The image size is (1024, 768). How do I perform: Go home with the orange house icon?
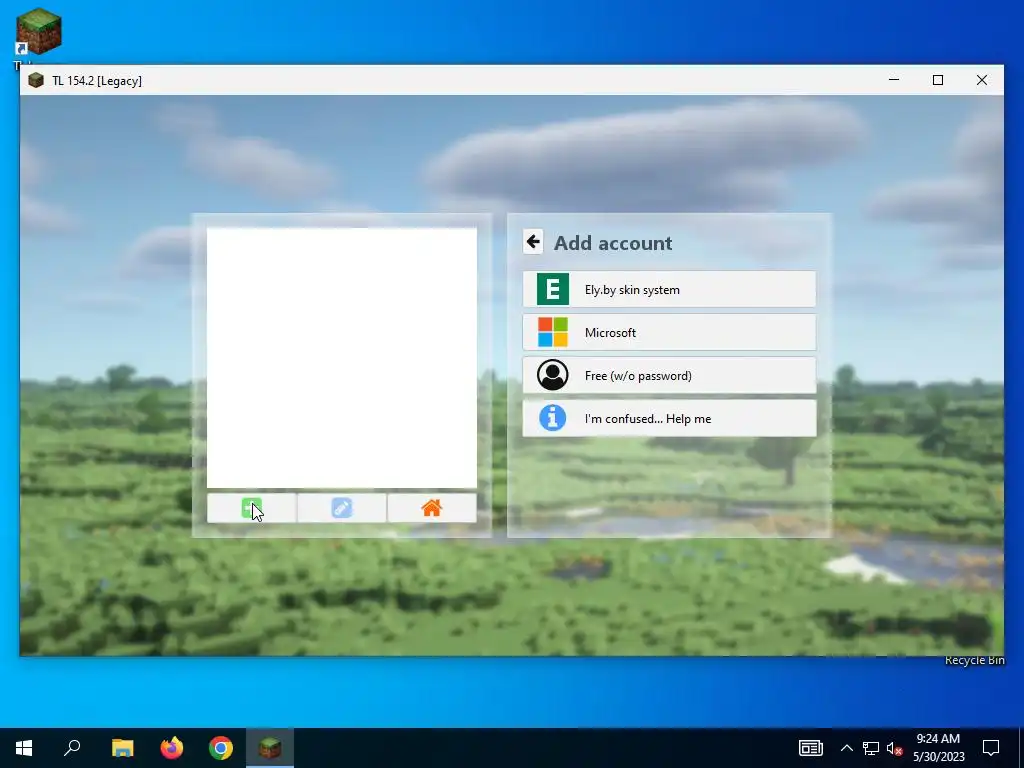pyautogui.click(x=432, y=508)
